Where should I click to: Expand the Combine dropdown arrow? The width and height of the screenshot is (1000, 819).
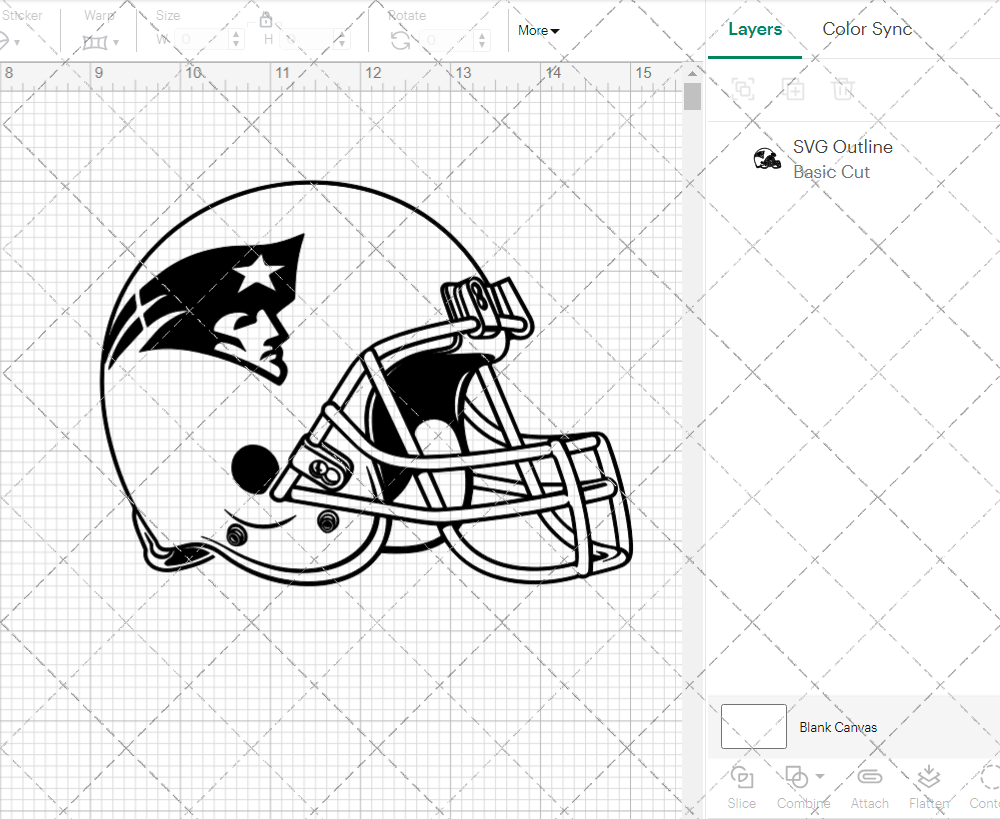[x=820, y=777]
